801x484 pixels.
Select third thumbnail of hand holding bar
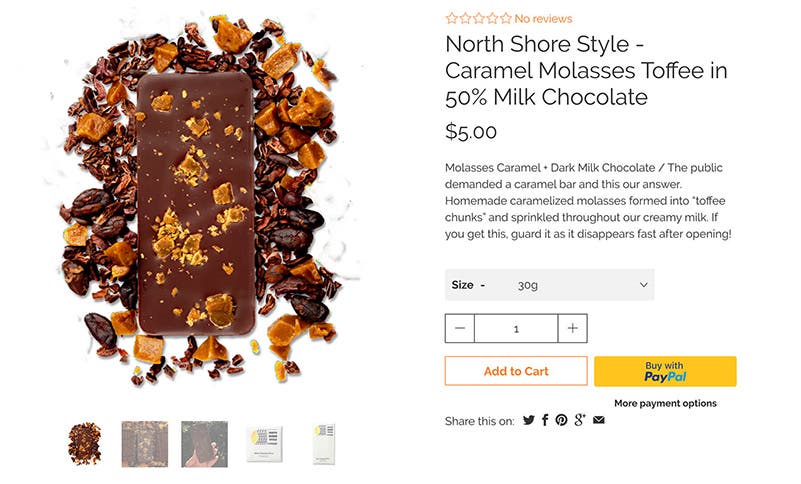point(204,443)
